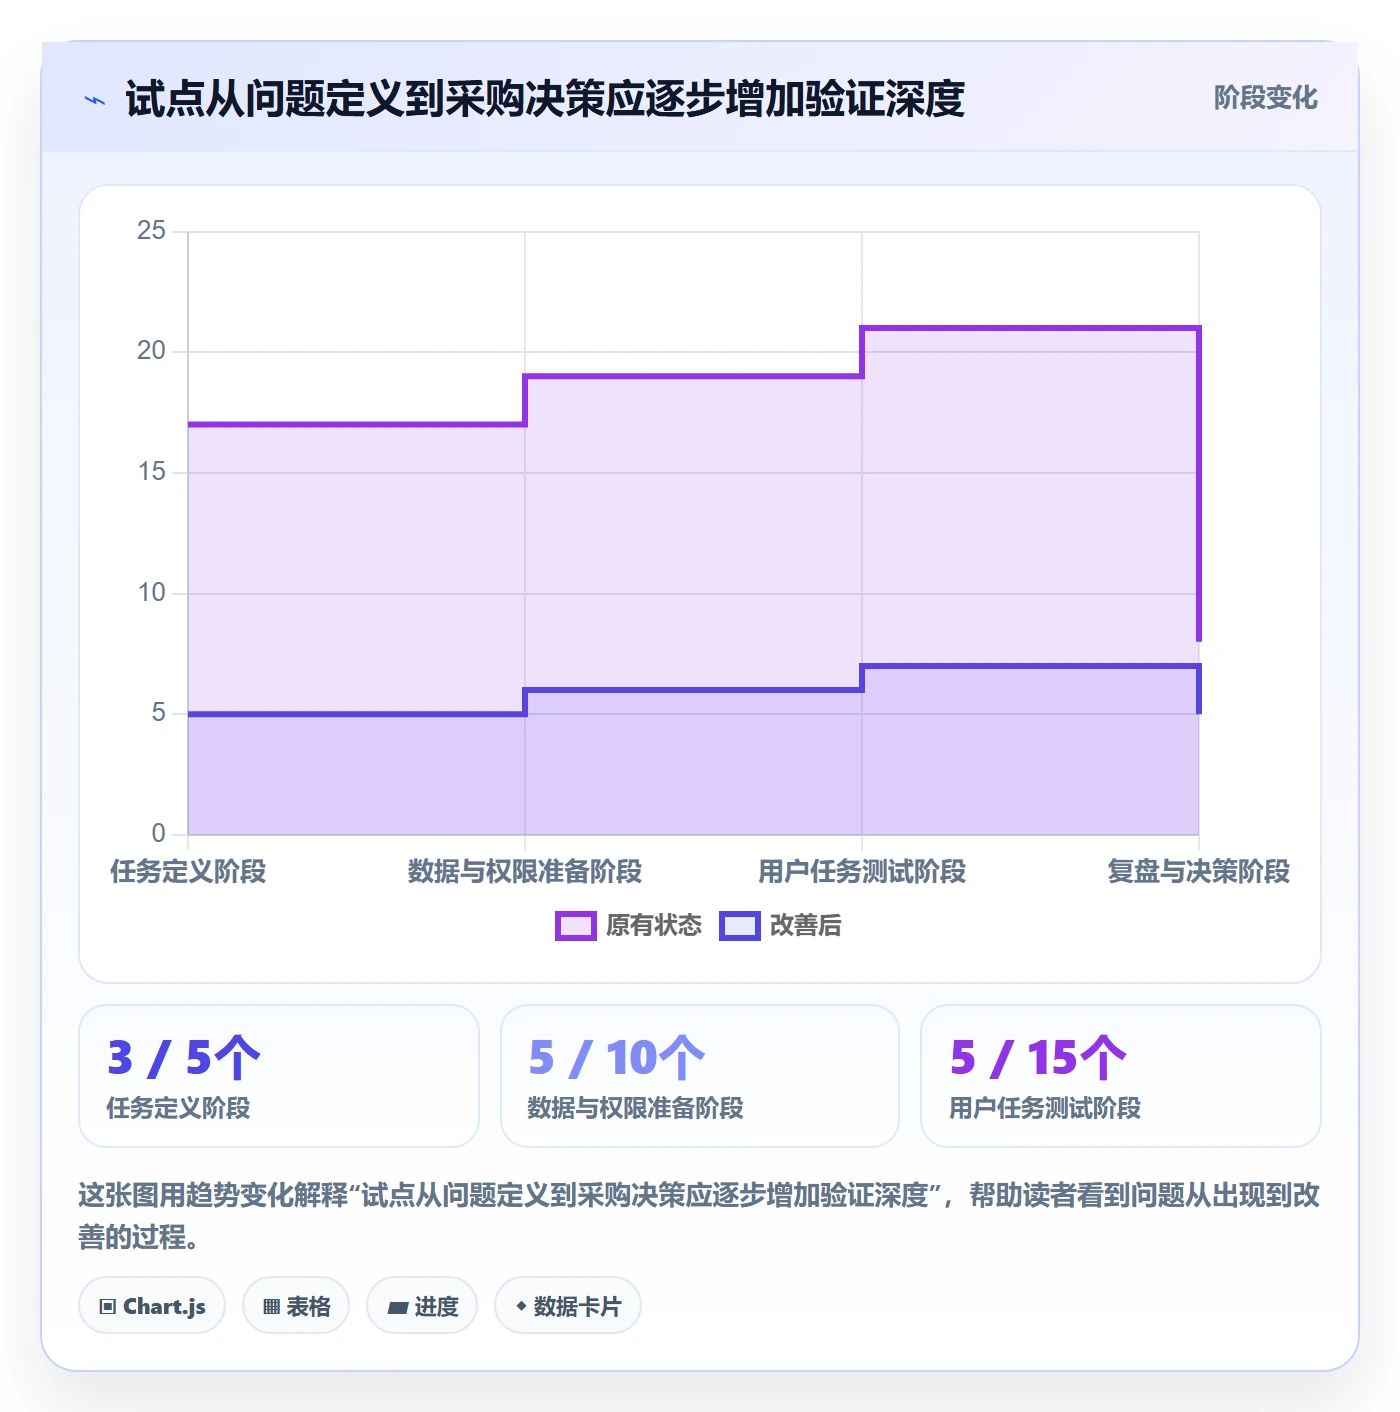Image resolution: width=1400 pixels, height=1412 pixels.
Task: Click the y-axis value 25
Action: tap(151, 231)
